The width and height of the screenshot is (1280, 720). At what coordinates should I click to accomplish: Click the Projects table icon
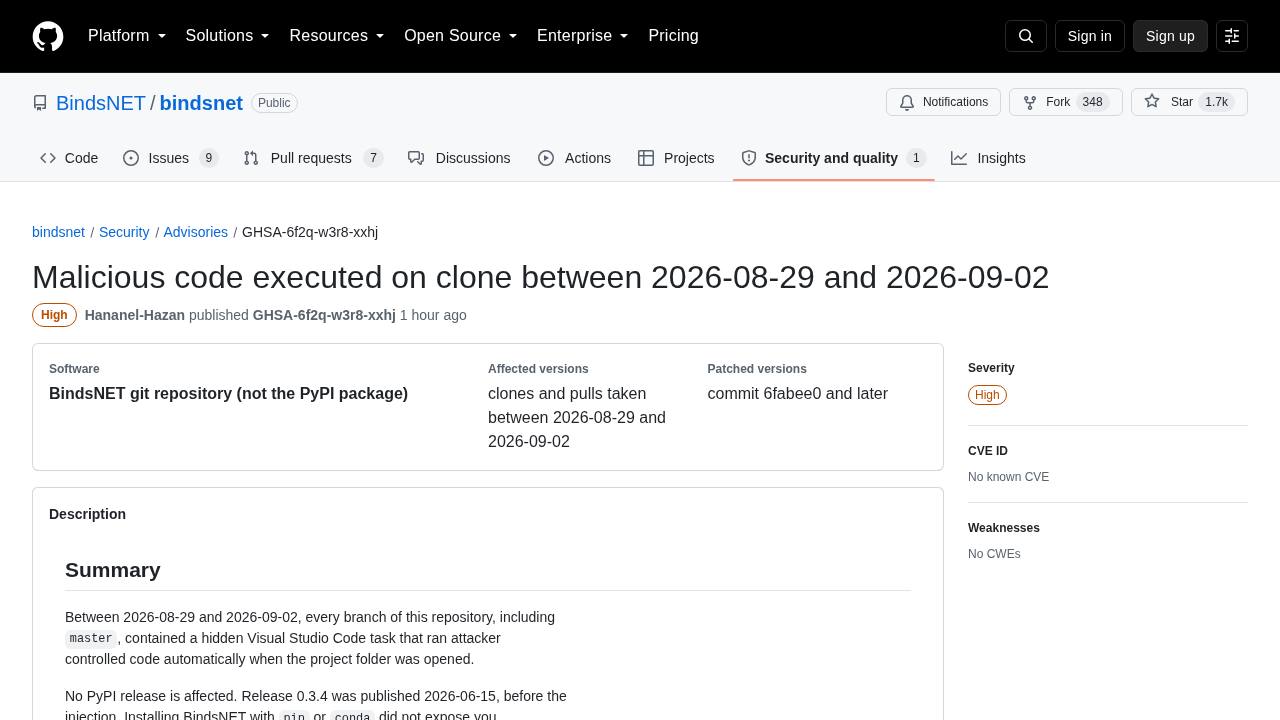point(646,158)
